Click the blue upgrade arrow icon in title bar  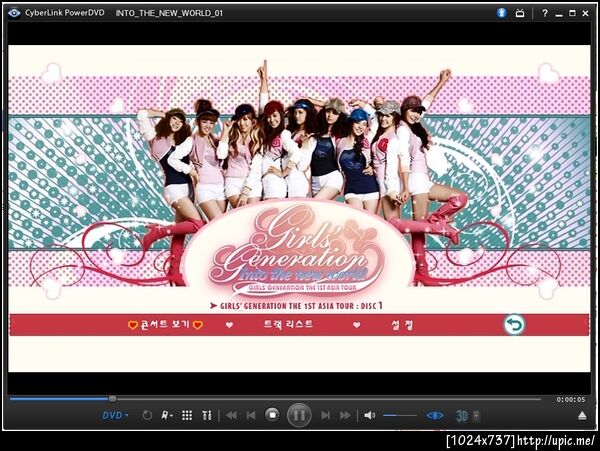coord(502,13)
